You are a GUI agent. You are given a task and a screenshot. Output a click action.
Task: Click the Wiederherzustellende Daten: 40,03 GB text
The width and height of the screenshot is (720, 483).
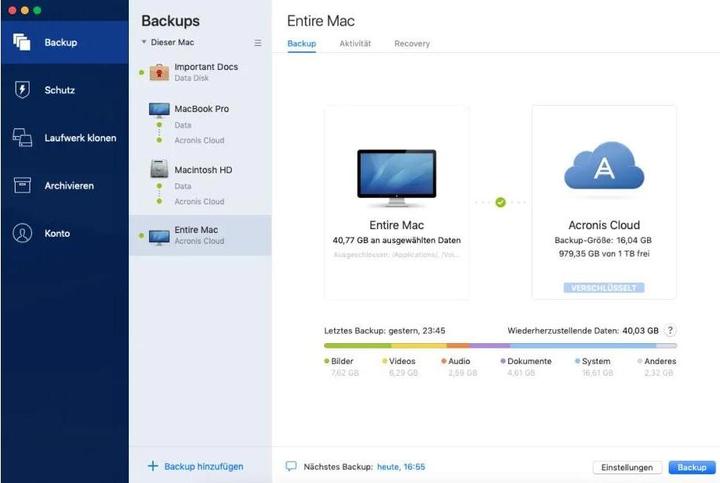[x=583, y=331]
